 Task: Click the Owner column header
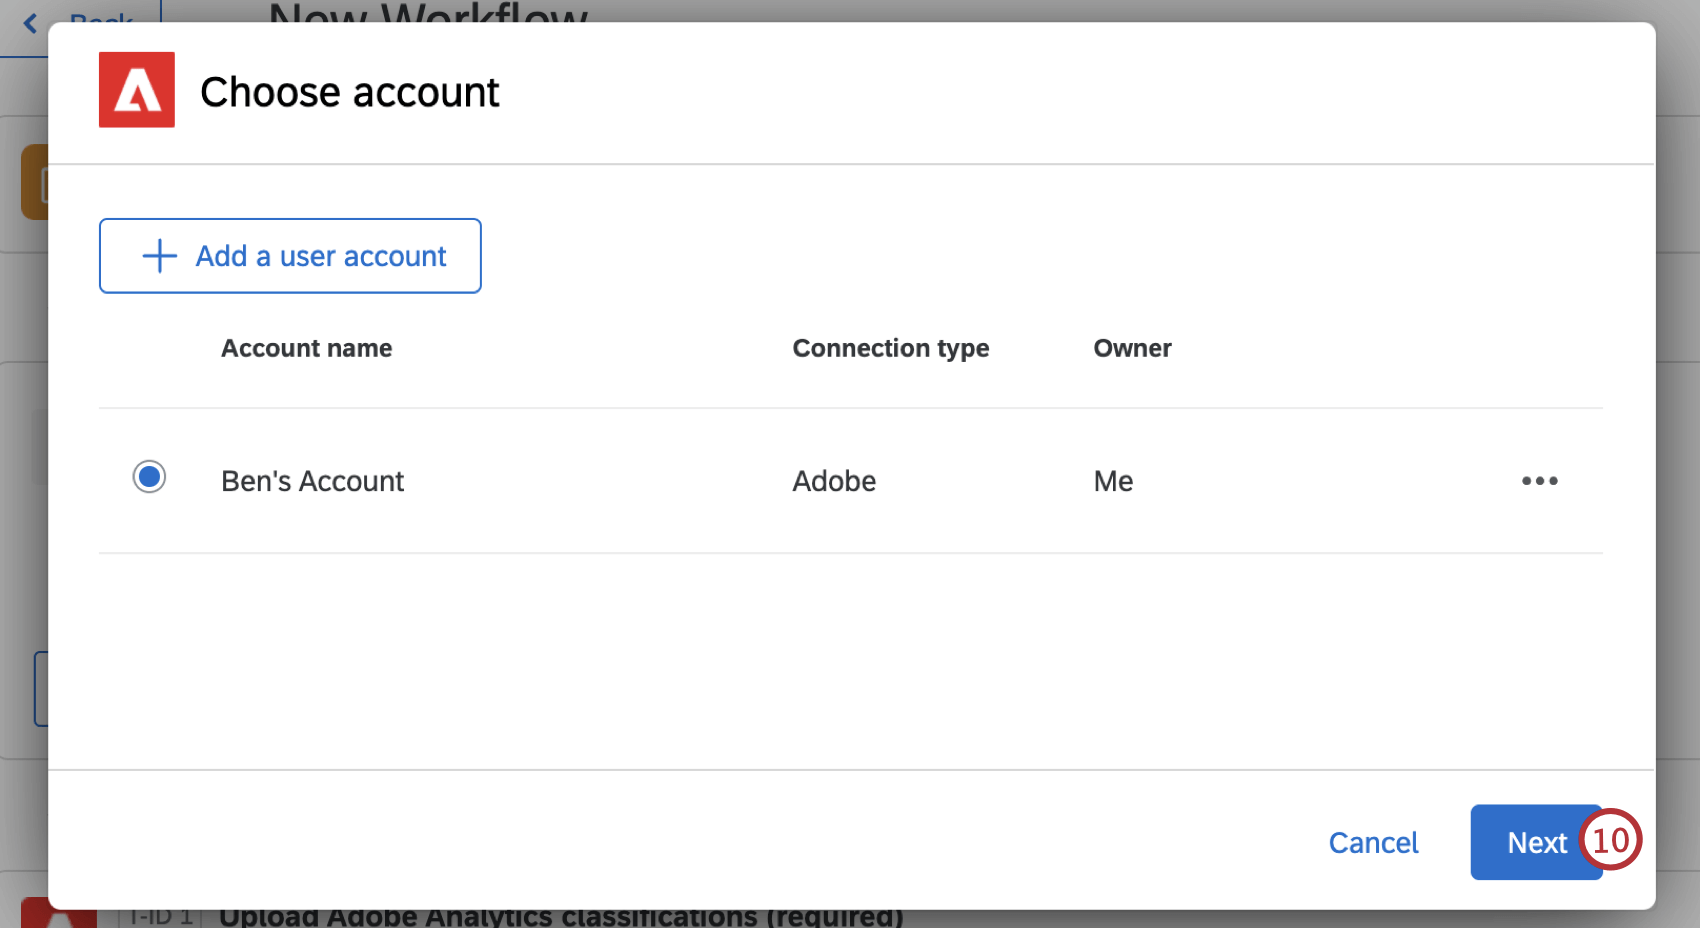pyautogui.click(x=1132, y=348)
